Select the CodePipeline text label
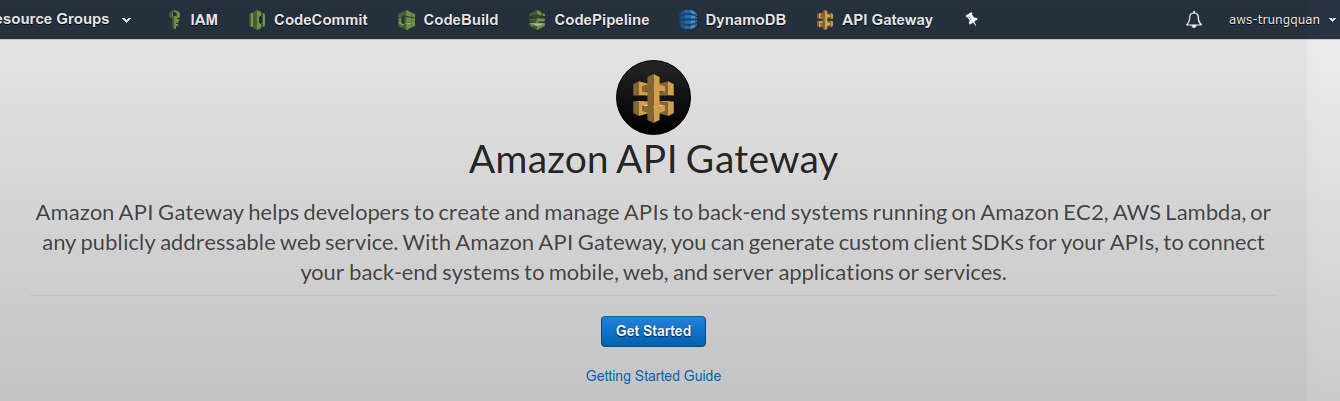The image size is (1340, 401). coord(603,19)
